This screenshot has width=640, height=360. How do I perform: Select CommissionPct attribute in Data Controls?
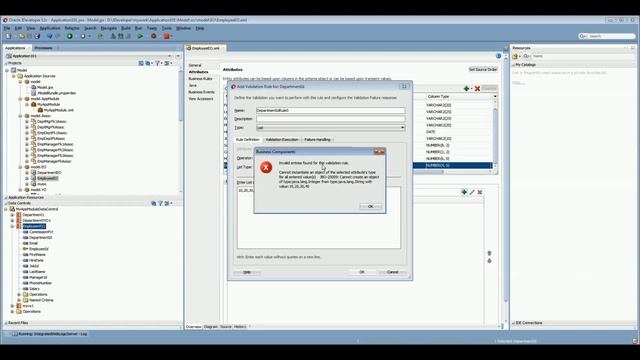click(x=41, y=232)
